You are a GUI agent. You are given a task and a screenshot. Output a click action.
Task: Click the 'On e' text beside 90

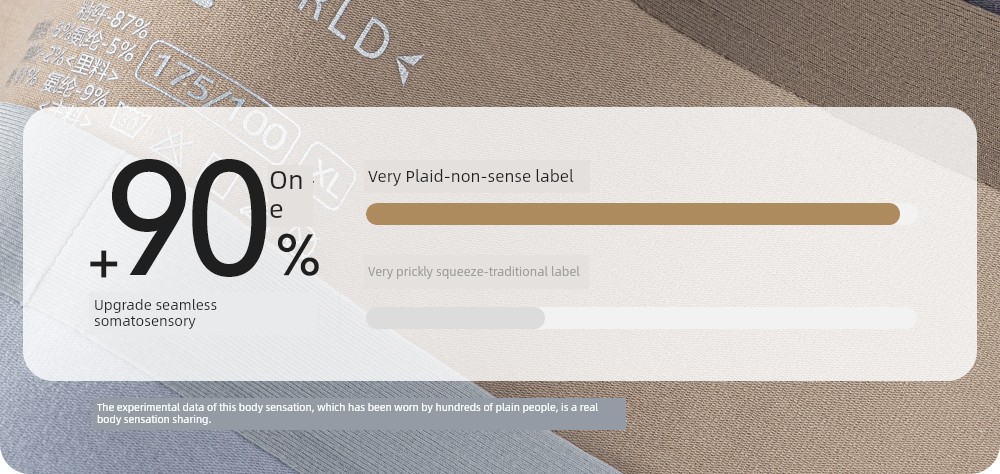point(286,195)
